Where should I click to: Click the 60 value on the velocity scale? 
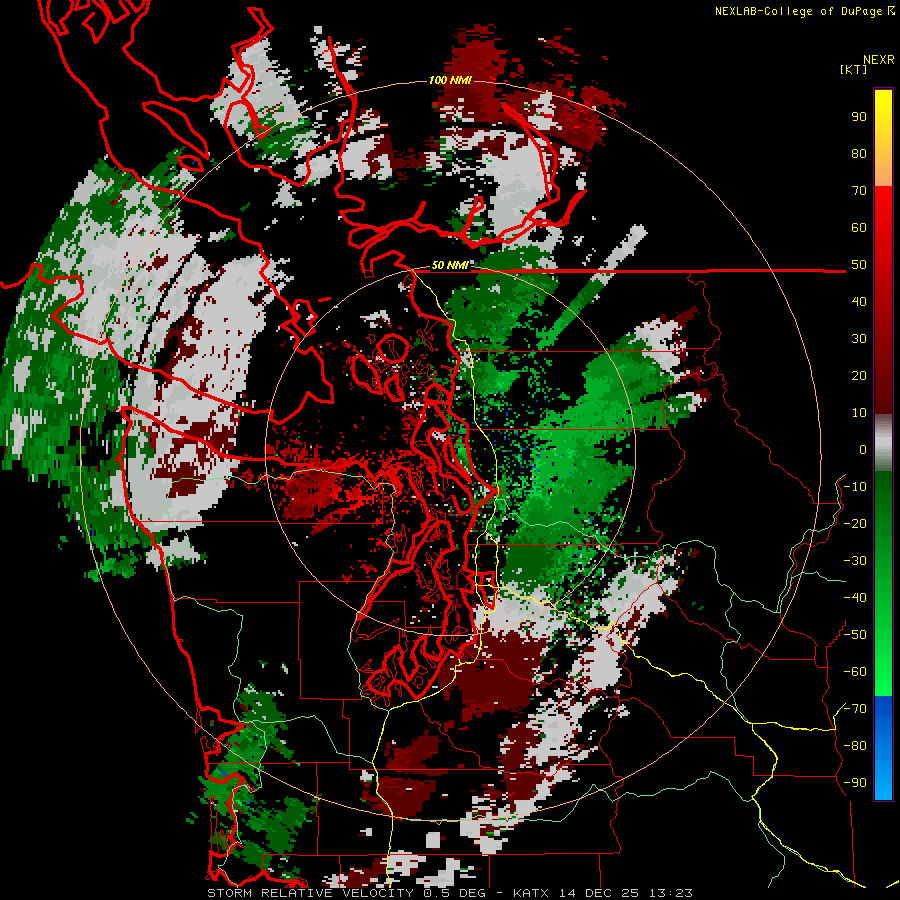[859, 228]
